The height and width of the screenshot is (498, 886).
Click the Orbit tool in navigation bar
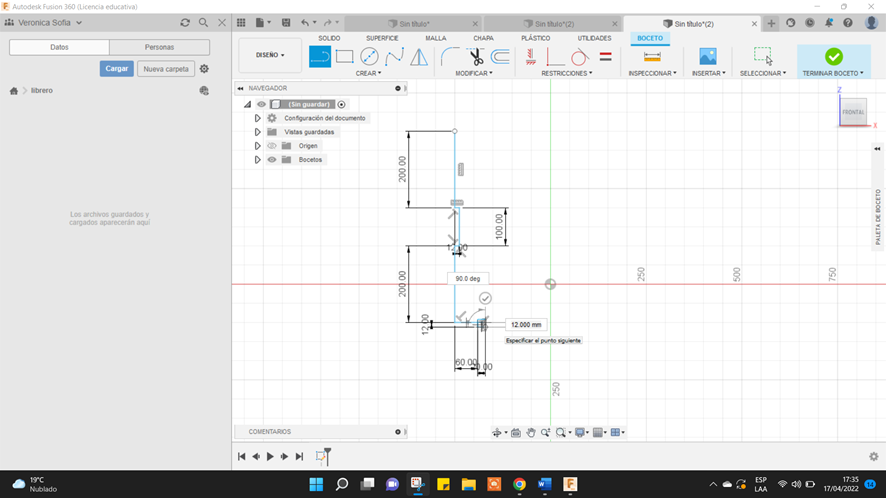point(497,432)
